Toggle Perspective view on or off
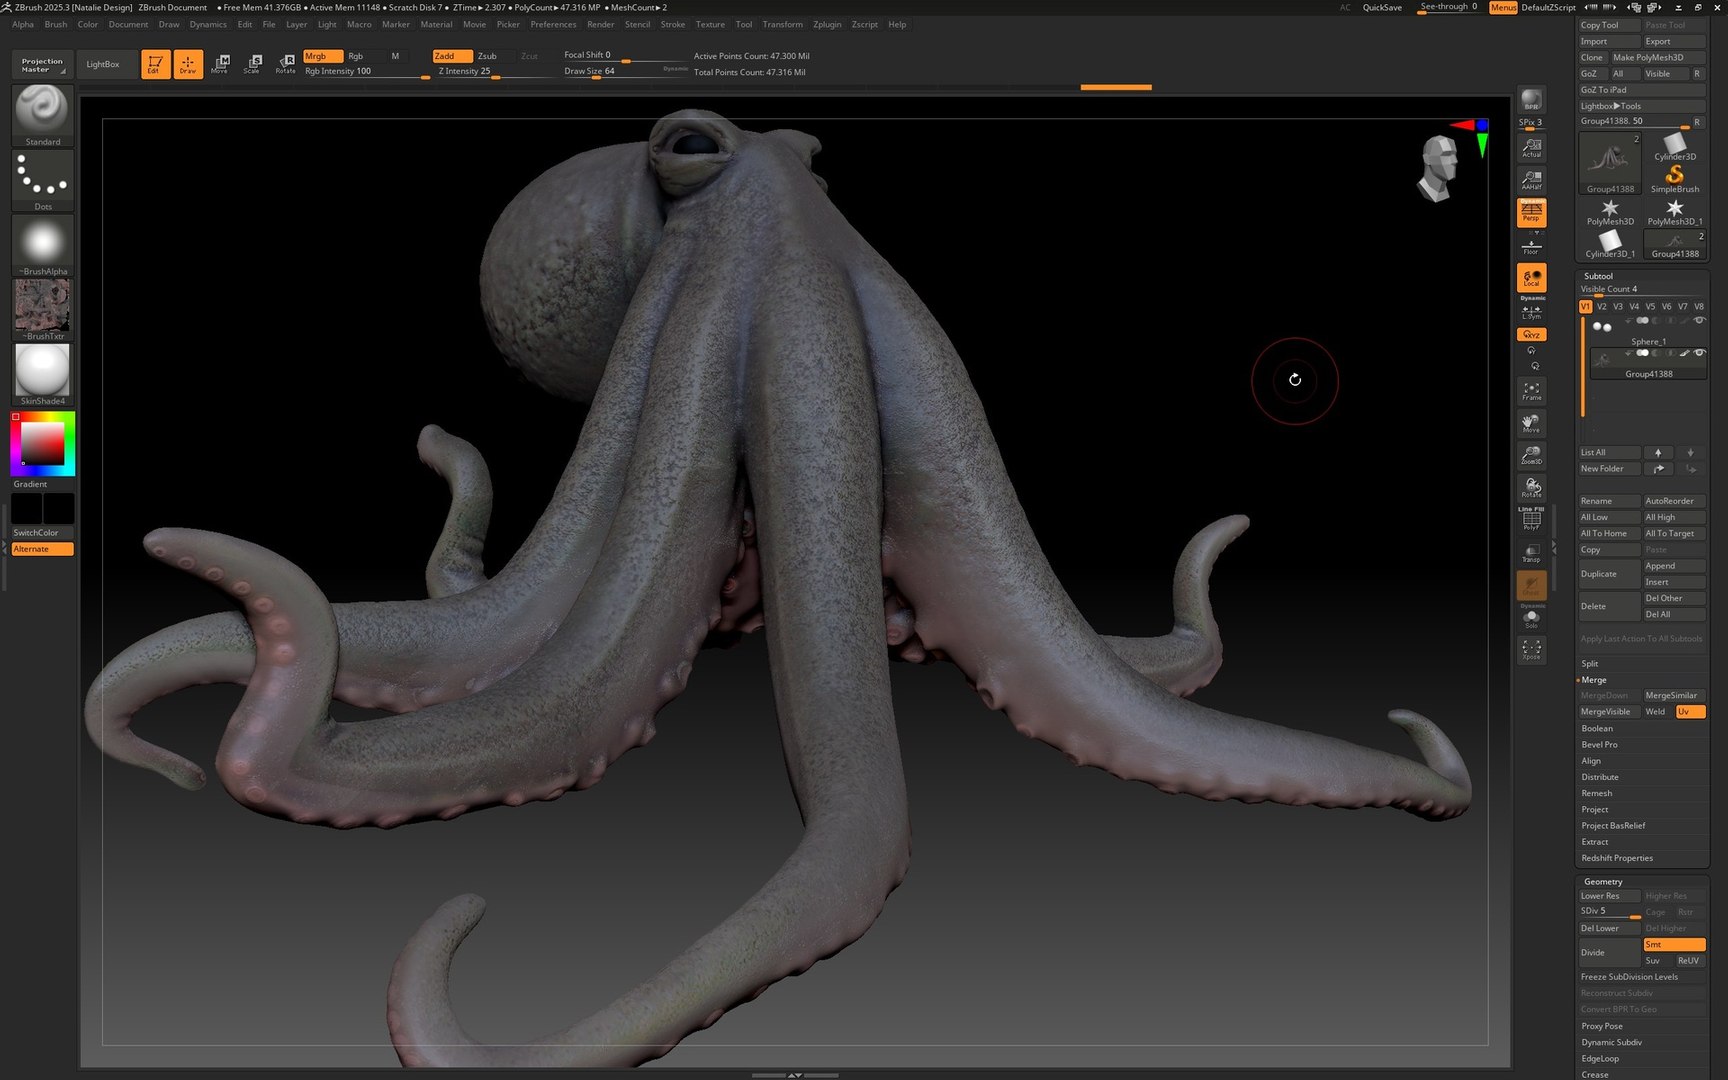Viewport: 1728px width, 1080px height. click(x=1531, y=212)
